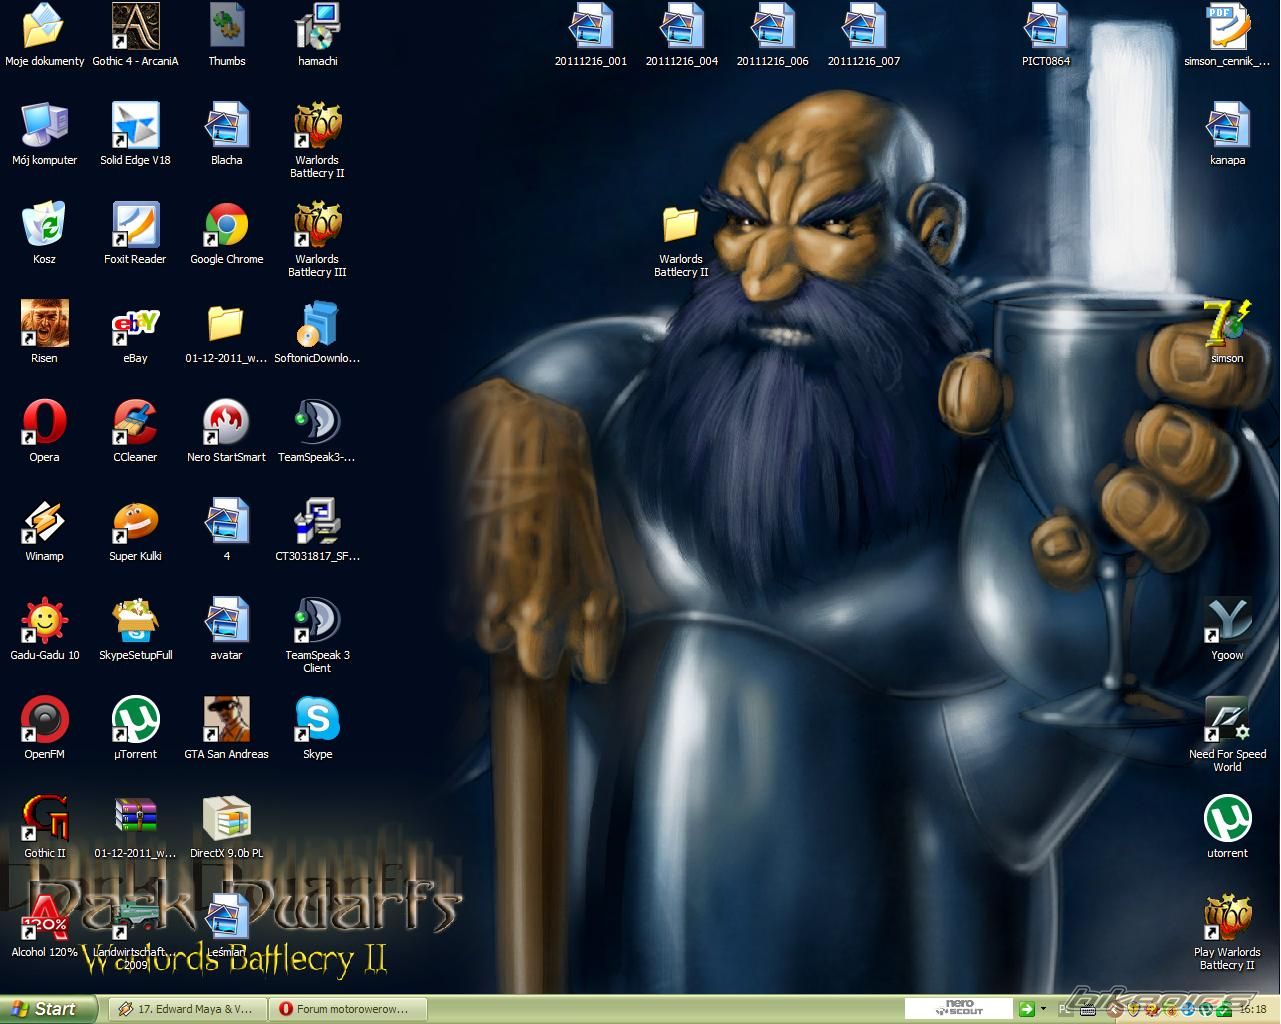Viewport: 1281px width, 1024px height.
Task: Open Nero StartSmart shortcut
Action: click(x=227, y=423)
